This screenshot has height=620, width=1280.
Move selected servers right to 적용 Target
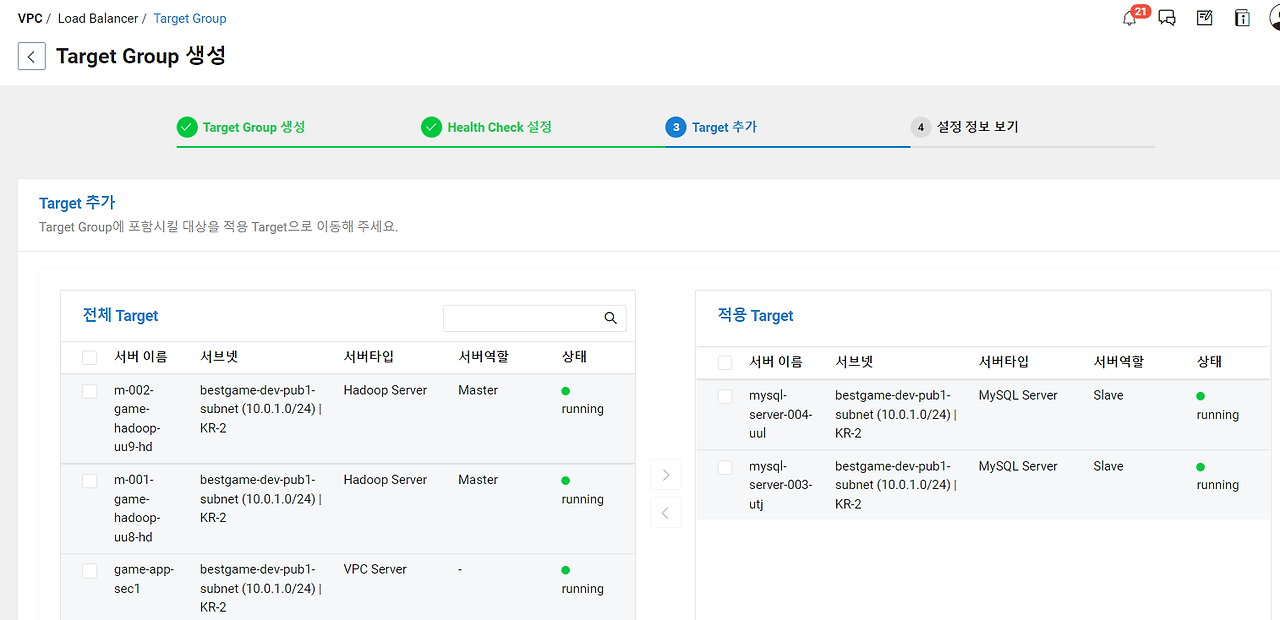pos(665,474)
